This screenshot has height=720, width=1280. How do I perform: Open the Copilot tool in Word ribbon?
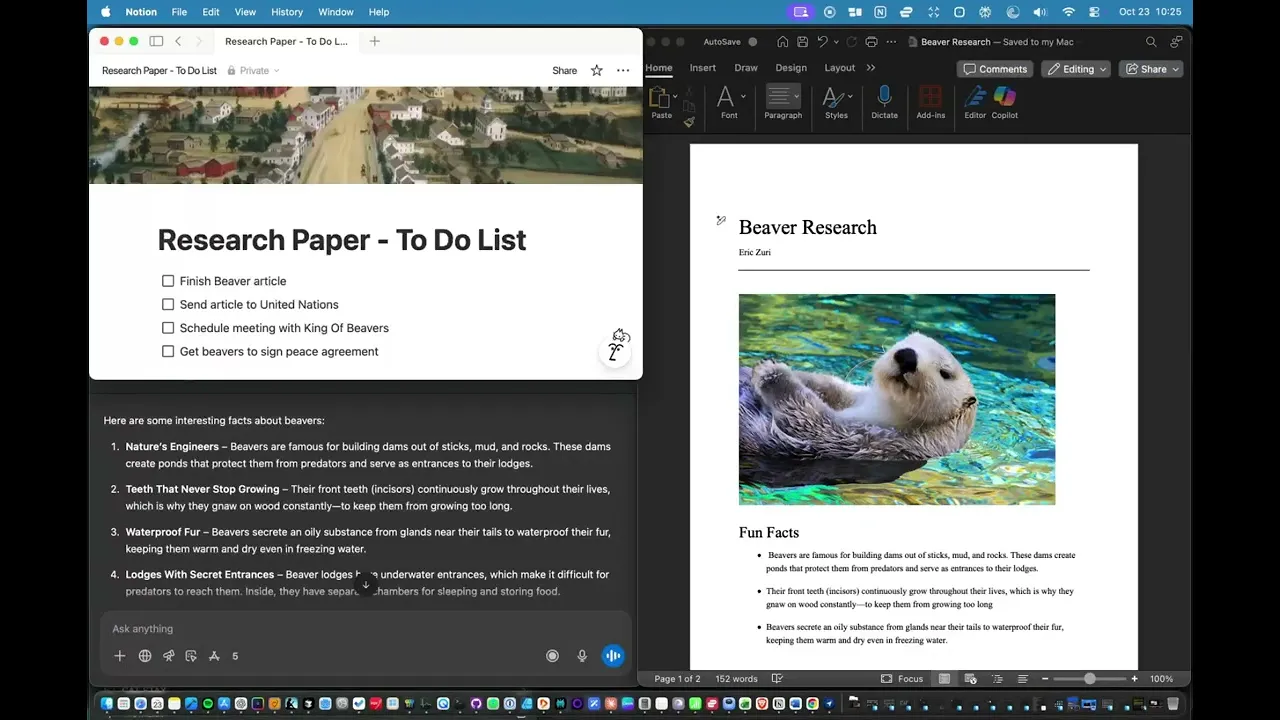tap(1004, 97)
